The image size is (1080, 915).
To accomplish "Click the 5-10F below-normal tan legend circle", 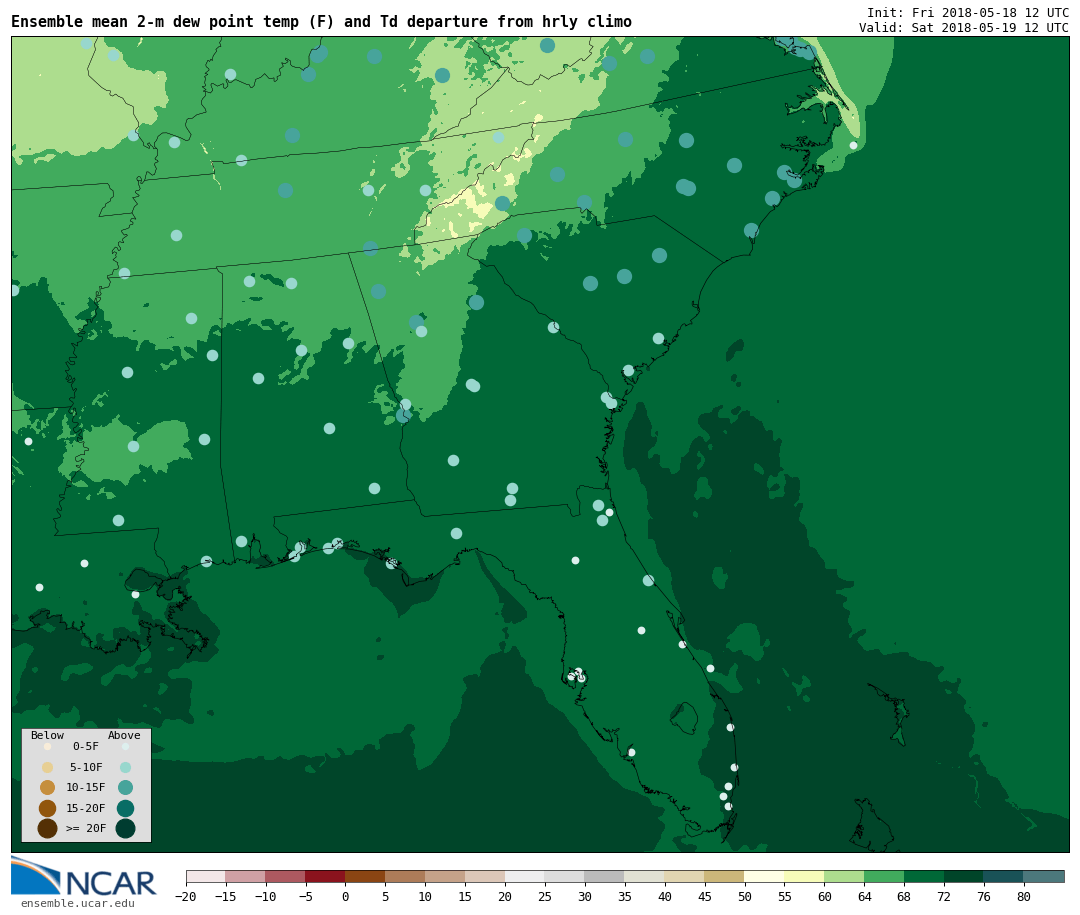I will [48, 767].
